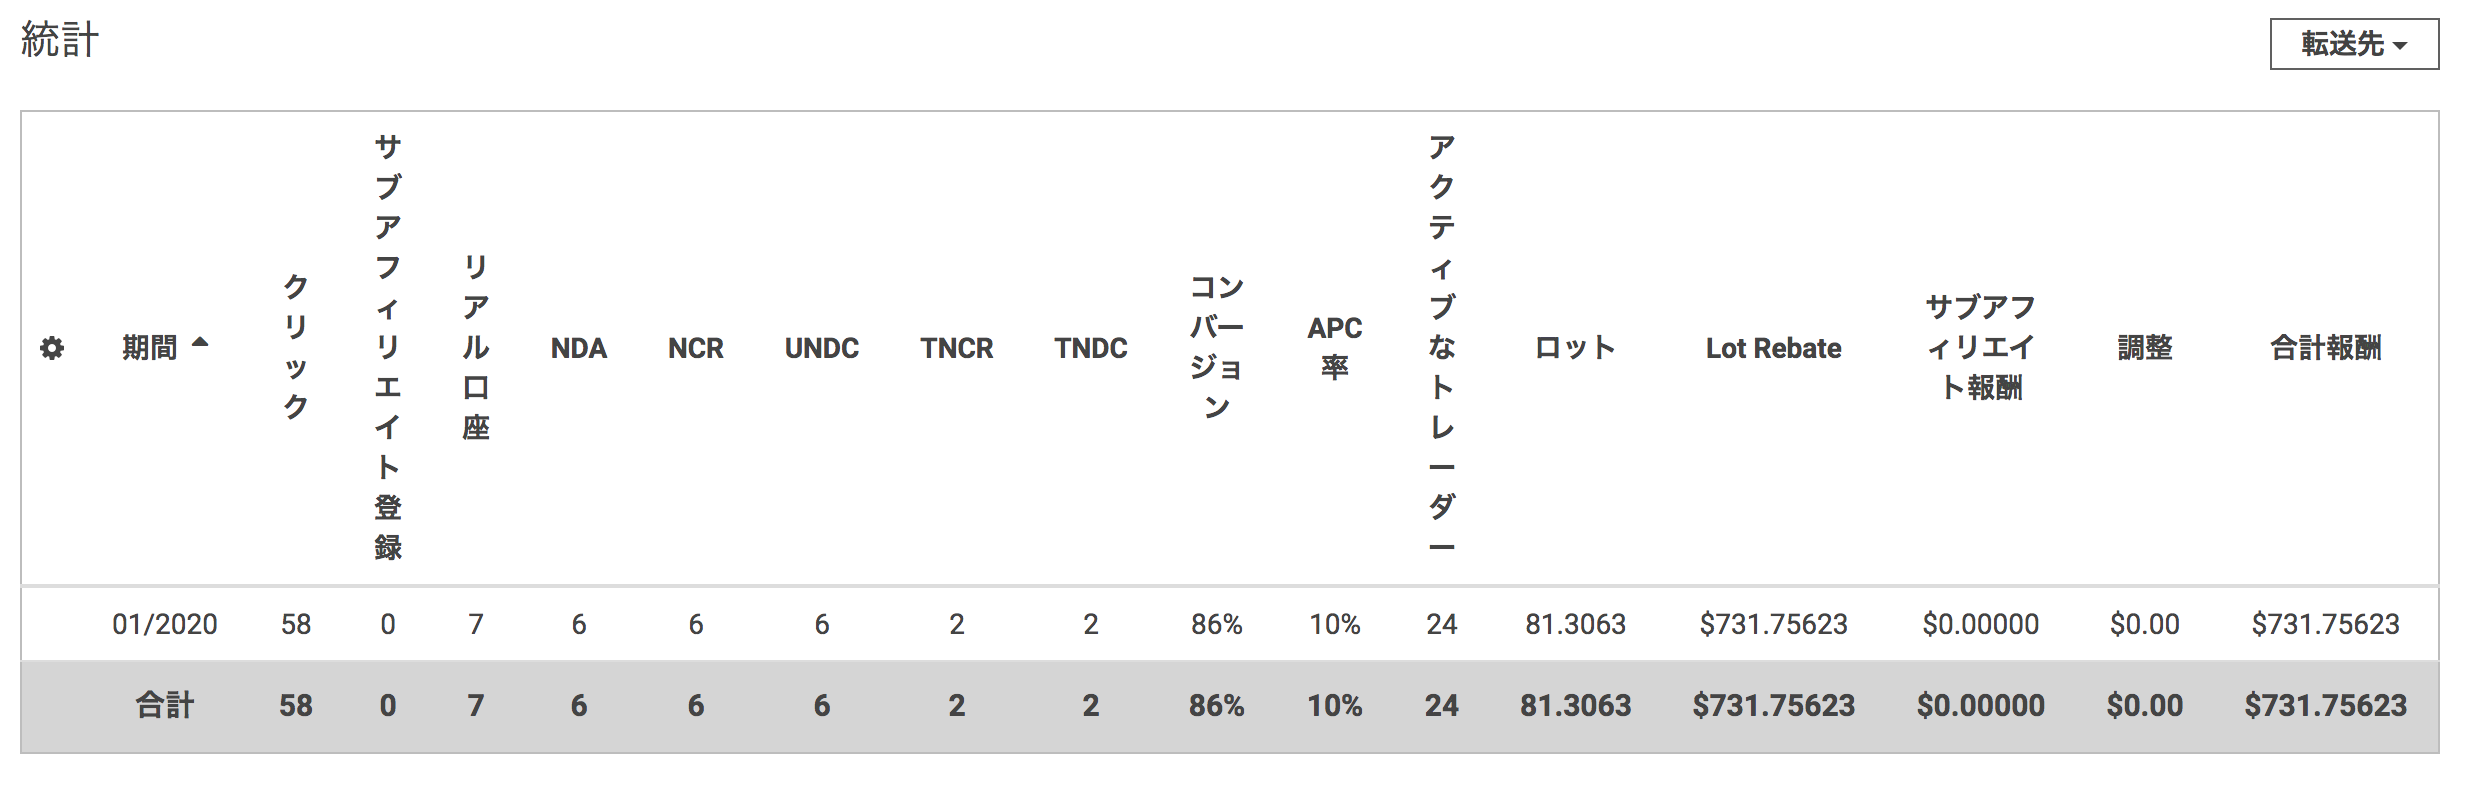
Task: Select the 01/2020 period row cell
Action: coord(165,624)
